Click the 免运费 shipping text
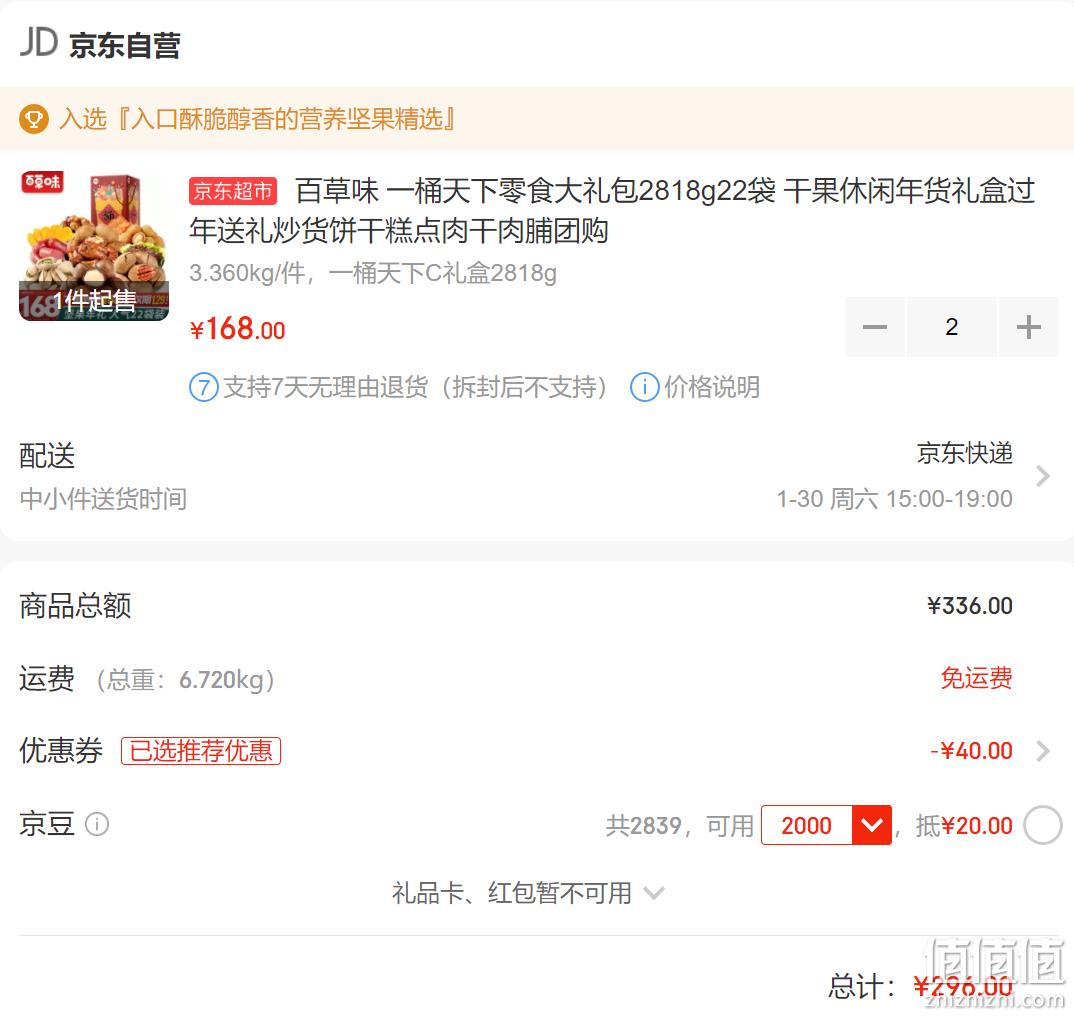The height and width of the screenshot is (1017, 1074). point(977,678)
